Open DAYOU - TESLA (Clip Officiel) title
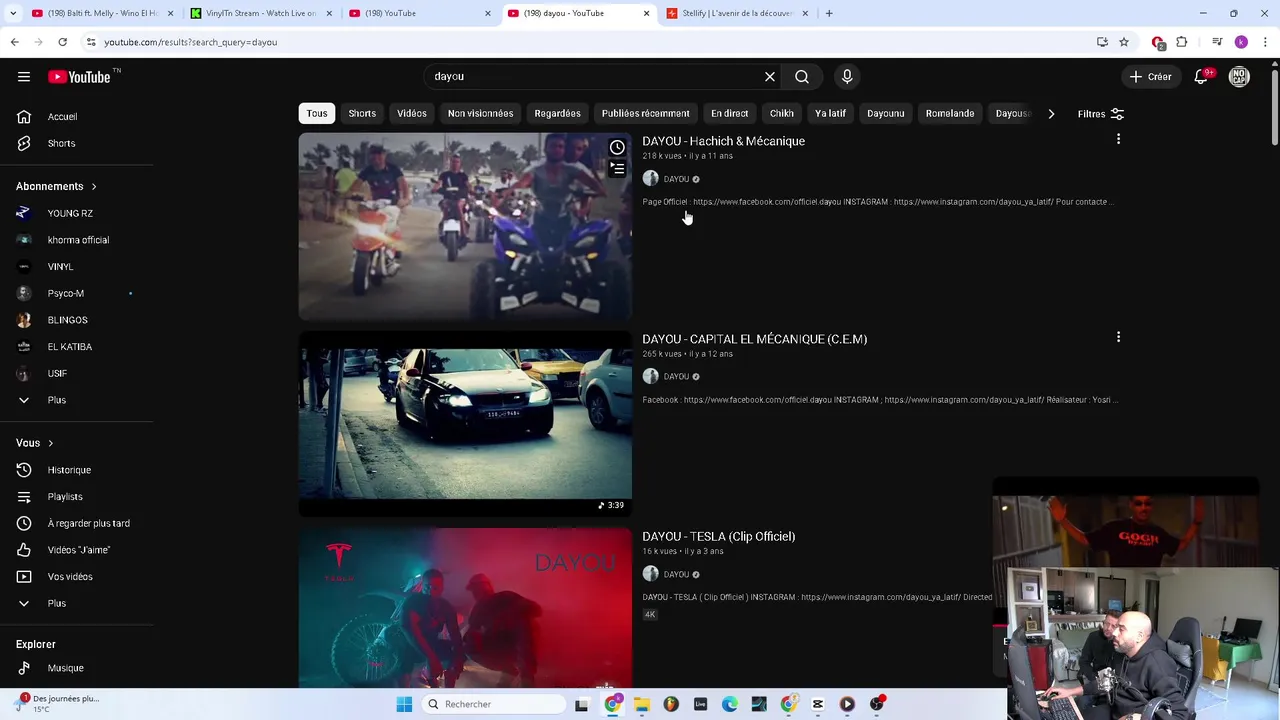The width and height of the screenshot is (1280, 720). coord(718,537)
